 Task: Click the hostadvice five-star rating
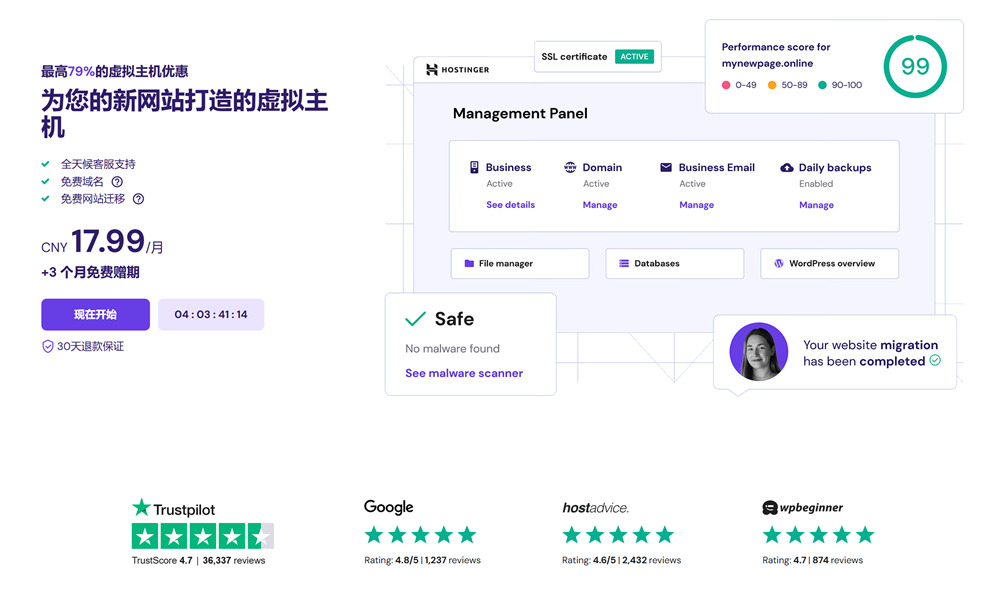coord(618,535)
